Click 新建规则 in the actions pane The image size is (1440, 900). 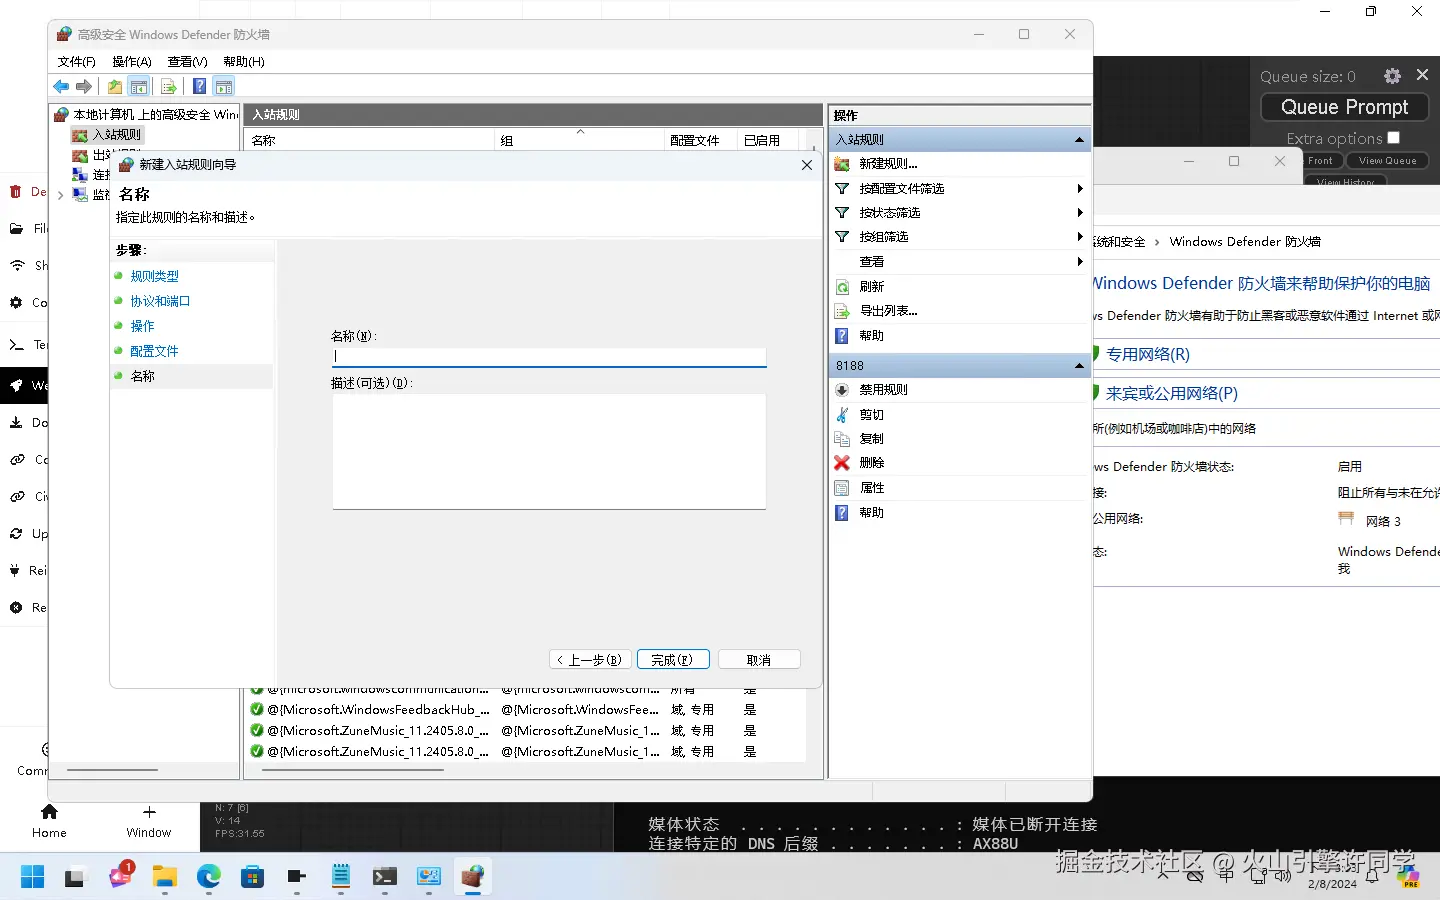[x=888, y=164]
